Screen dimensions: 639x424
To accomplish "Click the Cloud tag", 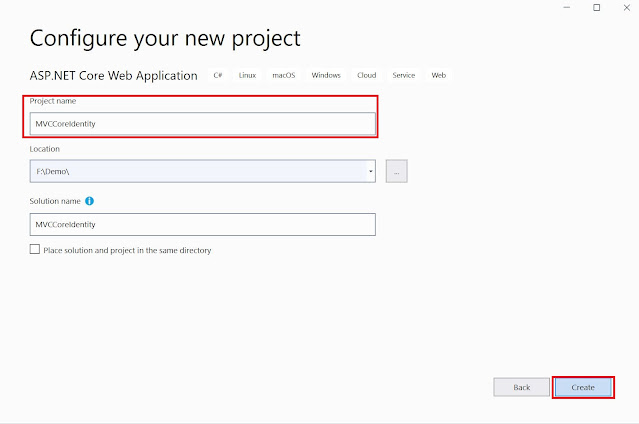I will click(x=367, y=75).
